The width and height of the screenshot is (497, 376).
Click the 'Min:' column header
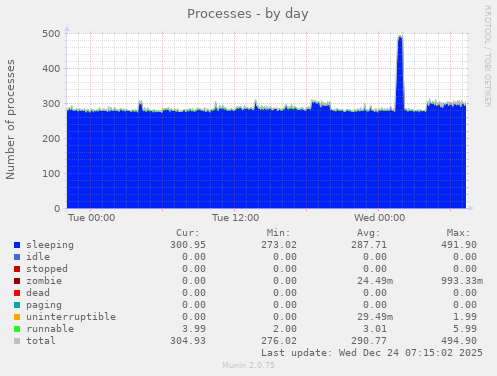click(x=278, y=233)
